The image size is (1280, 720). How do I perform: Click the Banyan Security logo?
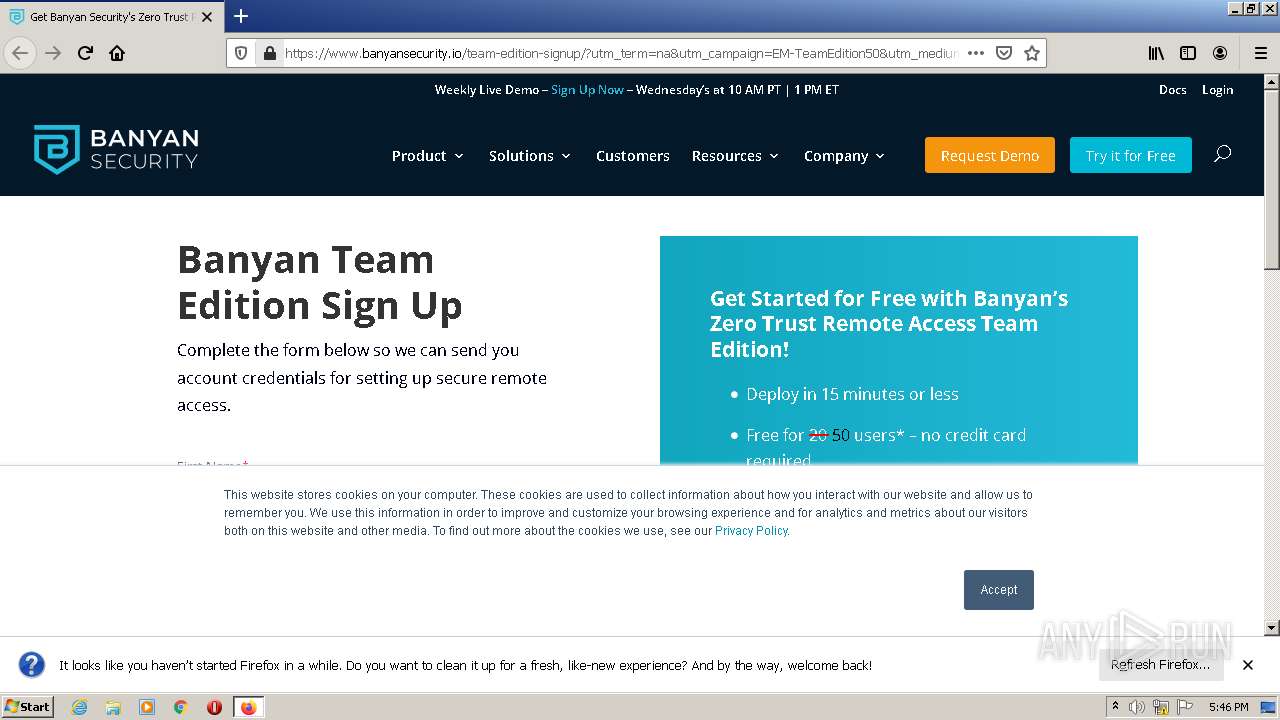pyautogui.click(x=116, y=149)
